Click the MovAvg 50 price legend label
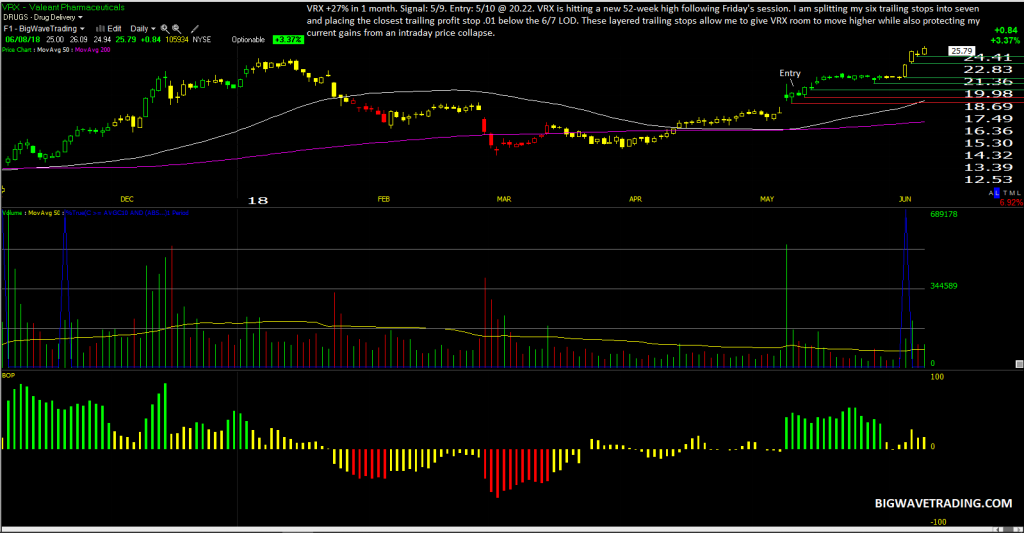Image resolution: width=1024 pixels, height=533 pixels. pos(53,50)
